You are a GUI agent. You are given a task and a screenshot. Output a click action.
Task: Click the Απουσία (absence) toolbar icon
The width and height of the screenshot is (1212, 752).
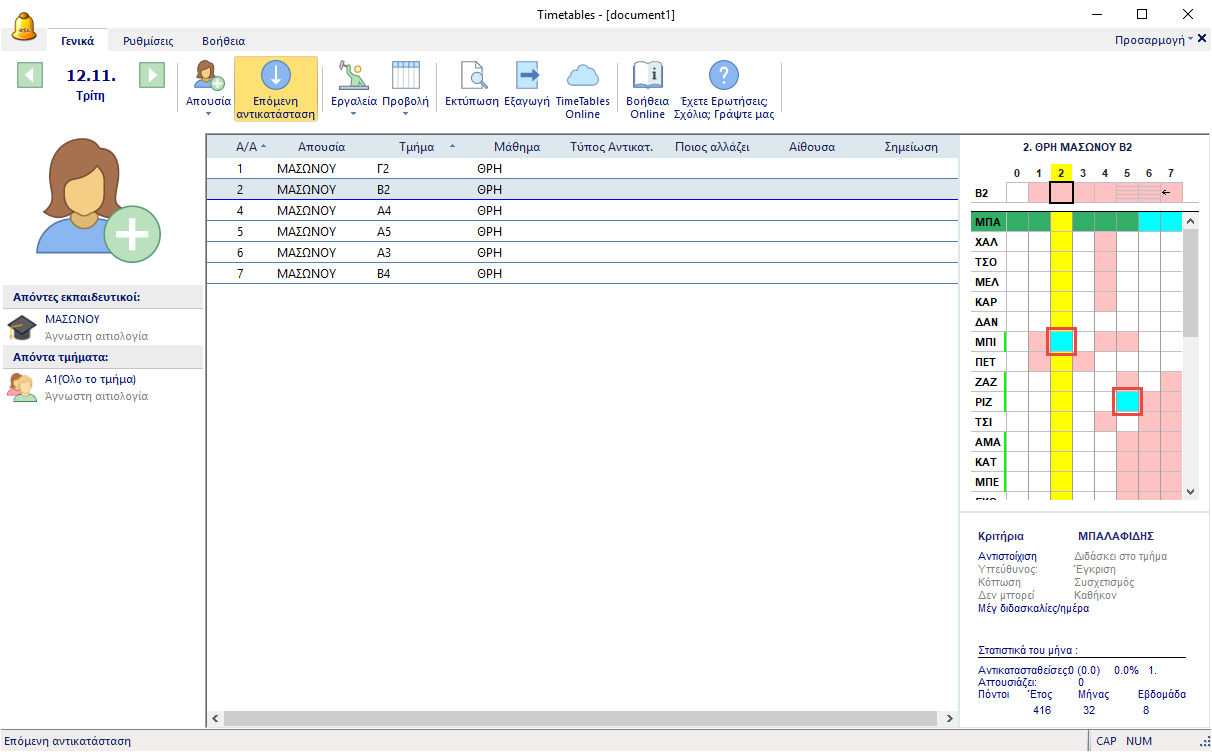tap(208, 77)
